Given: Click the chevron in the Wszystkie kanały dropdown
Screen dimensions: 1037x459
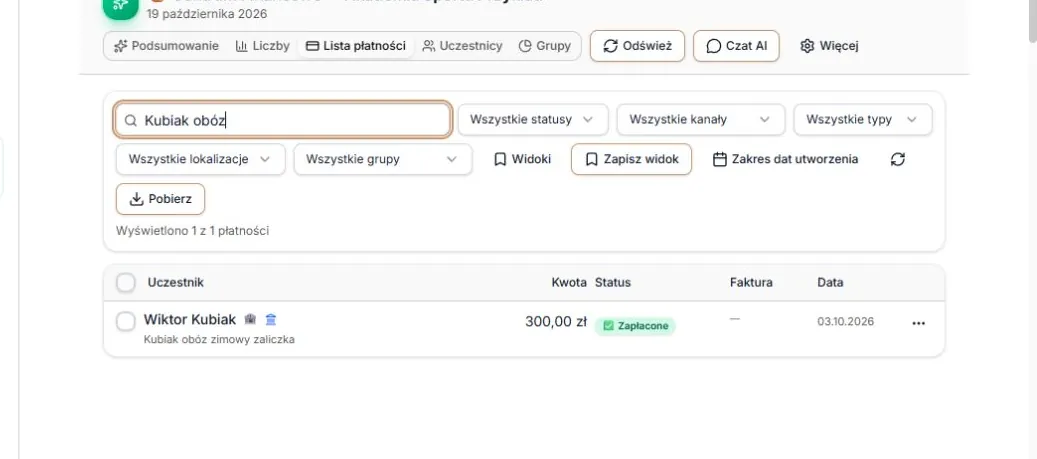Looking at the screenshot, I should 765,120.
